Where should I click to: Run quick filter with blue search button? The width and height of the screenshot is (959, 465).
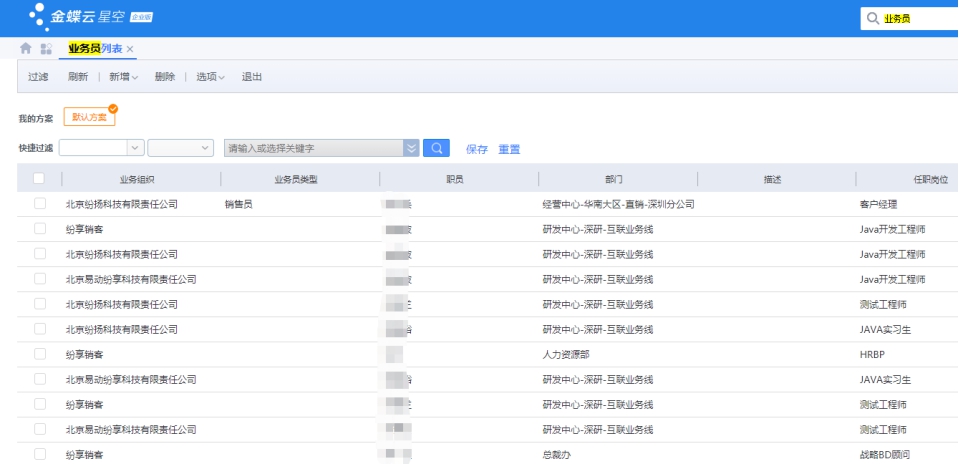click(436, 148)
